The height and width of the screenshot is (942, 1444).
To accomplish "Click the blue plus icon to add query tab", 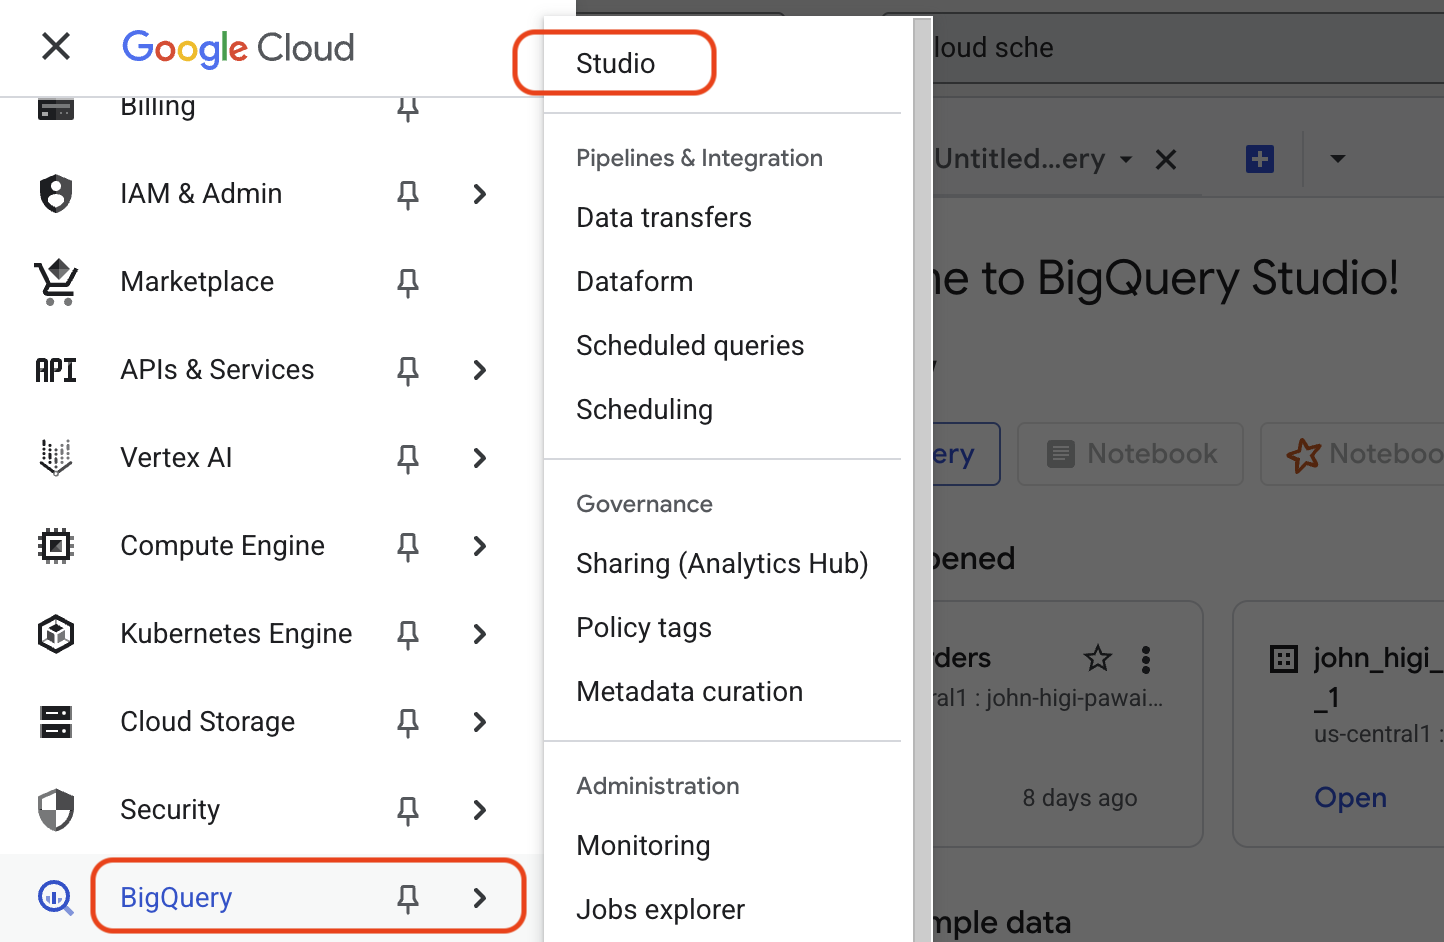I will (x=1259, y=158).
